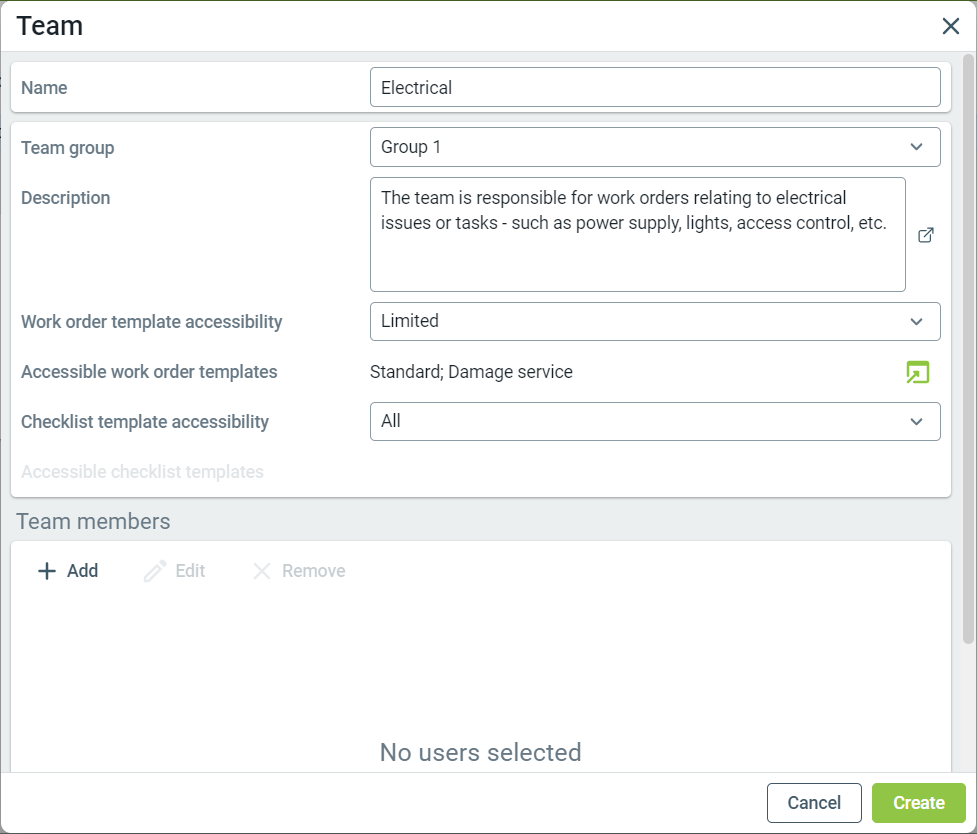Click the Team dialog title

point(49,26)
